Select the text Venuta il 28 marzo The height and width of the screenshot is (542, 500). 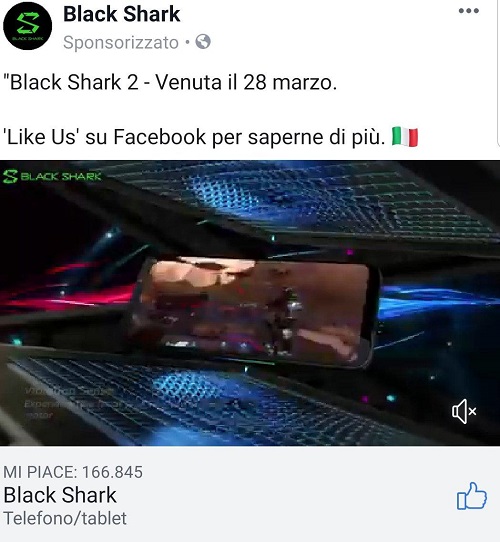(246, 83)
